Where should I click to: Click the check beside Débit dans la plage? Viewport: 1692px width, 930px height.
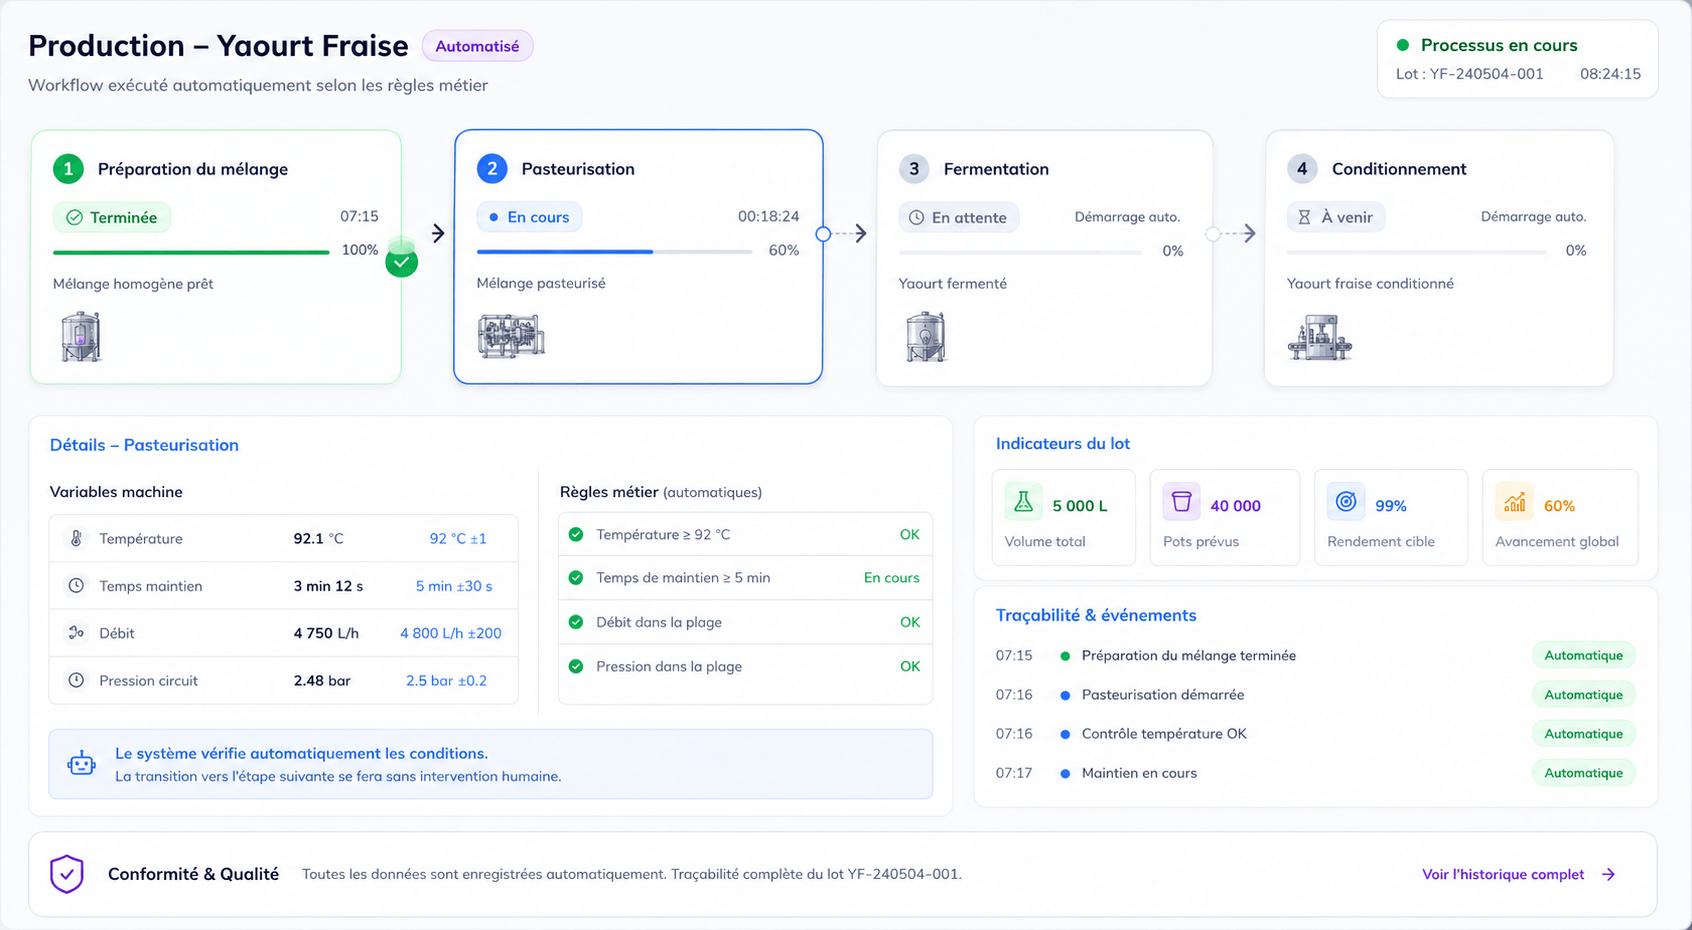576,622
